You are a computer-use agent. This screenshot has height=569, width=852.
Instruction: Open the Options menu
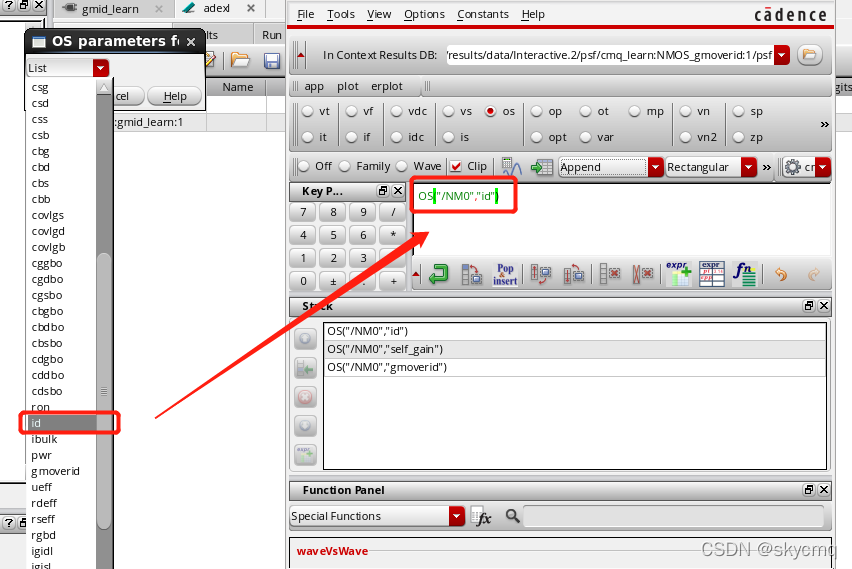[424, 14]
